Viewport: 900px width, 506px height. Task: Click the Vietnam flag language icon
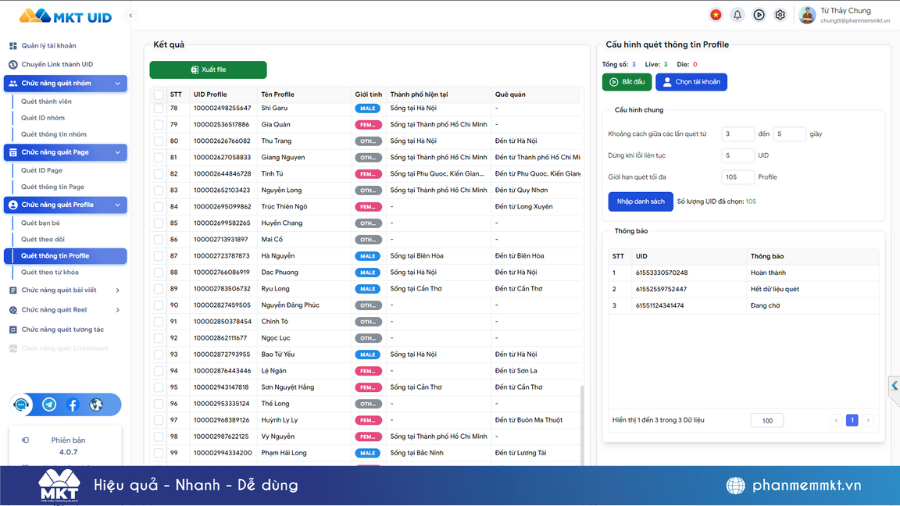(715, 15)
